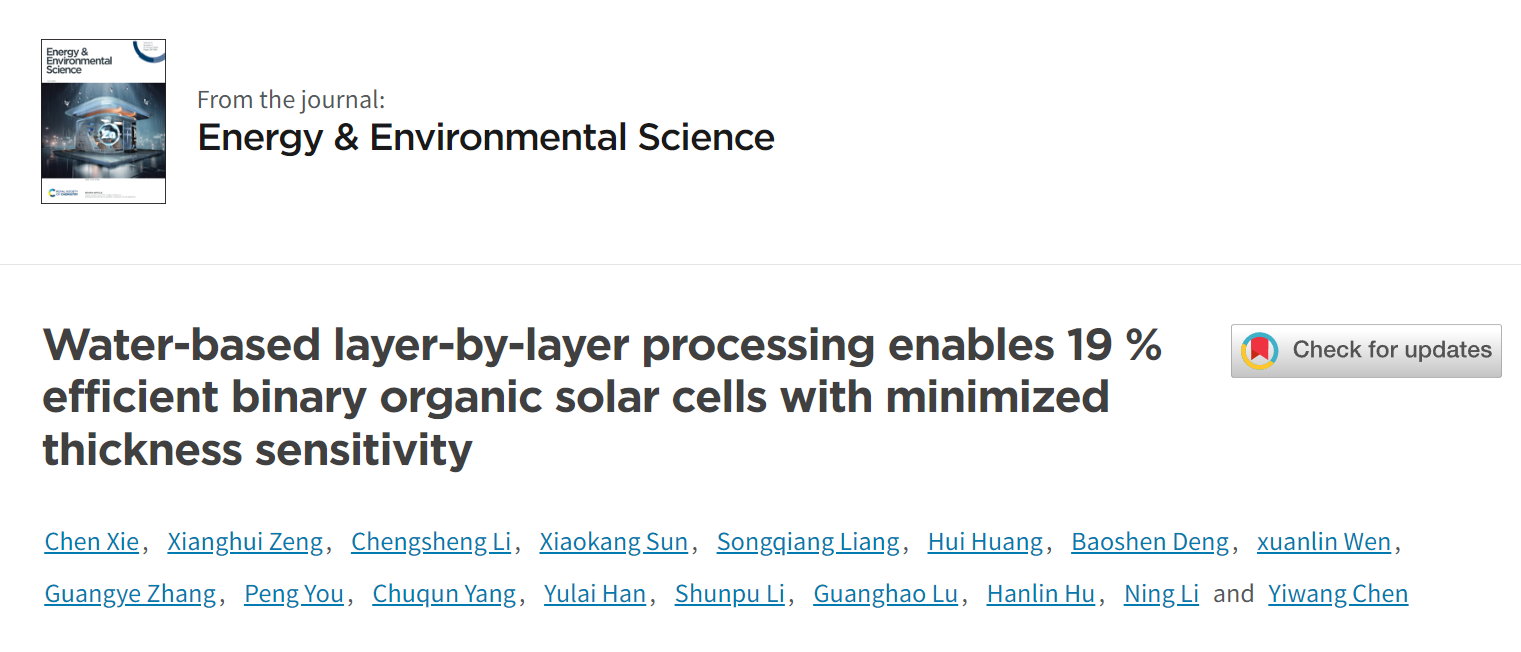Click author name Hanlin Hu
This screenshot has width=1521, height=652.
click(1041, 594)
